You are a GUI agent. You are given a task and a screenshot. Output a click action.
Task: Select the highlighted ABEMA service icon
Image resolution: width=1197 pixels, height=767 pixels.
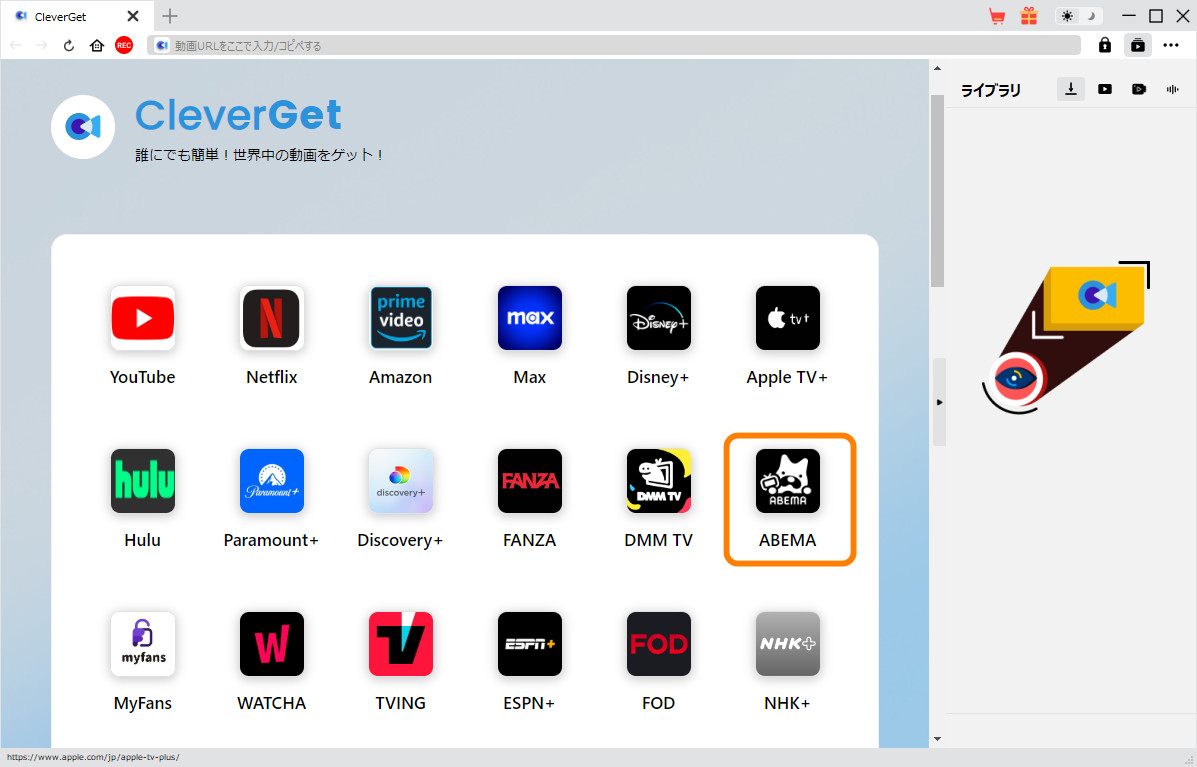(788, 481)
